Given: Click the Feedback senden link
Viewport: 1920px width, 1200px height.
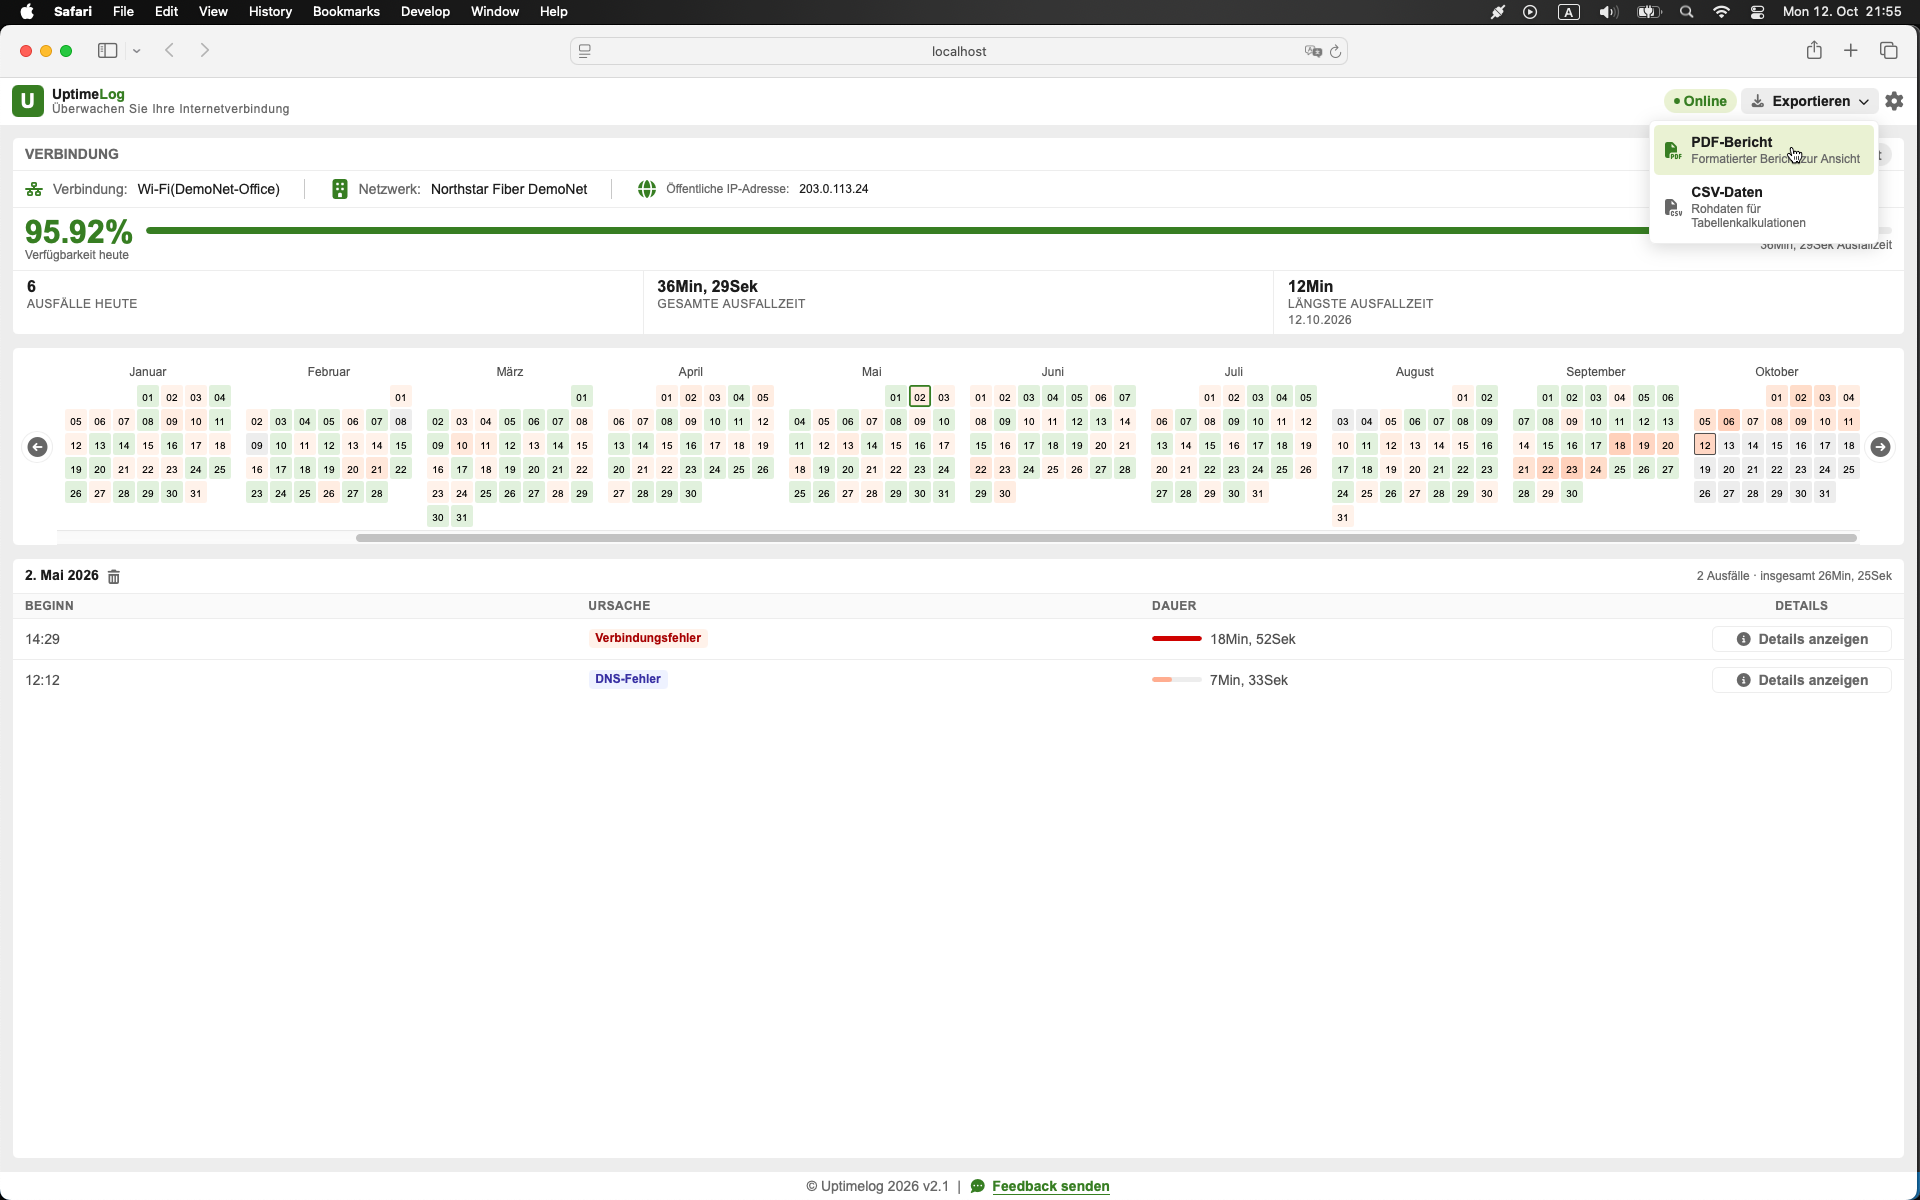Looking at the screenshot, I should coord(1051,1186).
